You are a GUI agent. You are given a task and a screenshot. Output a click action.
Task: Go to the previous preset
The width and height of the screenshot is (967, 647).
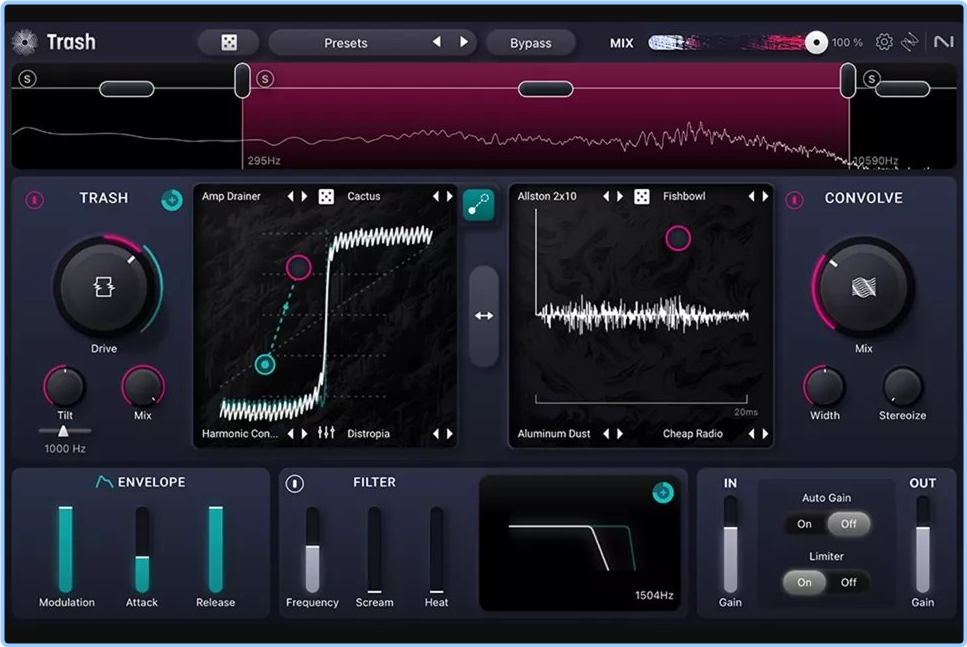(437, 42)
